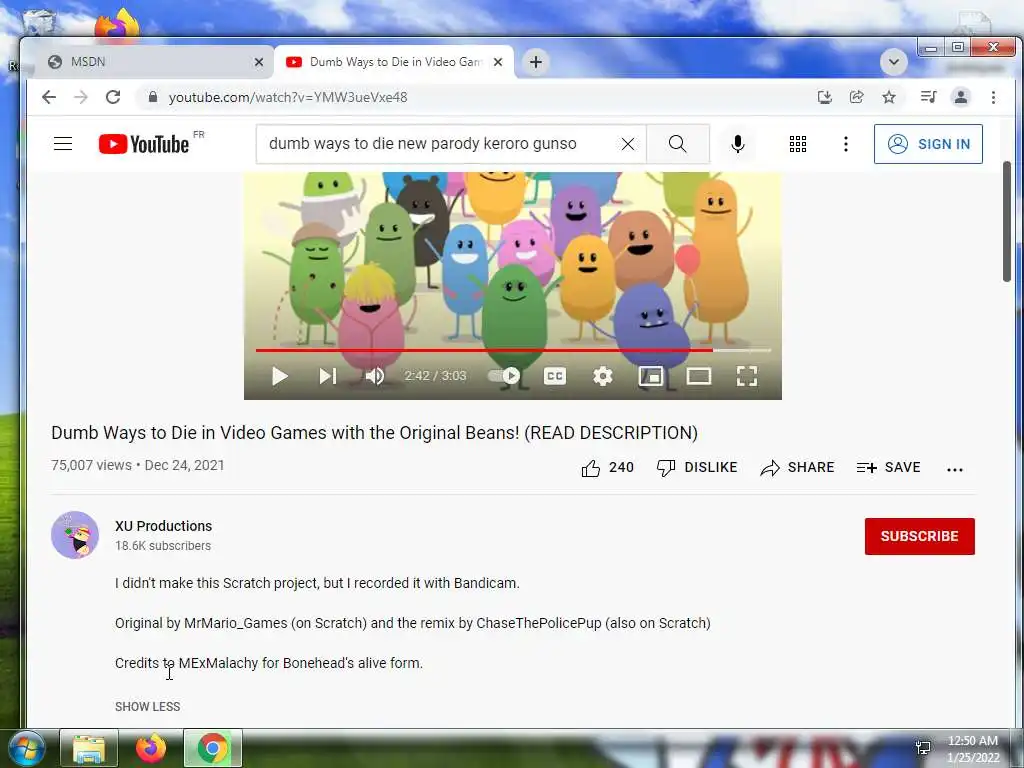
Task: Open the XU Productions channel avatar
Action: [x=75, y=535]
